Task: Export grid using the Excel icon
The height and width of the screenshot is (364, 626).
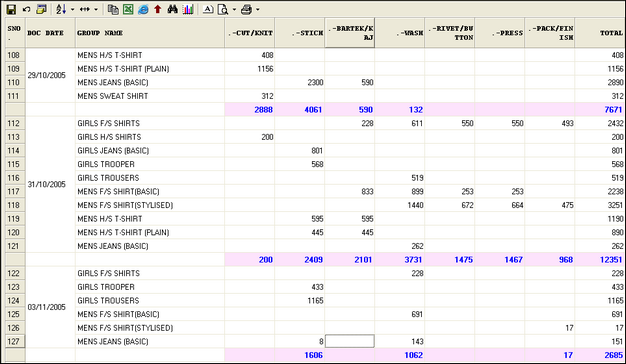Action: point(128,9)
